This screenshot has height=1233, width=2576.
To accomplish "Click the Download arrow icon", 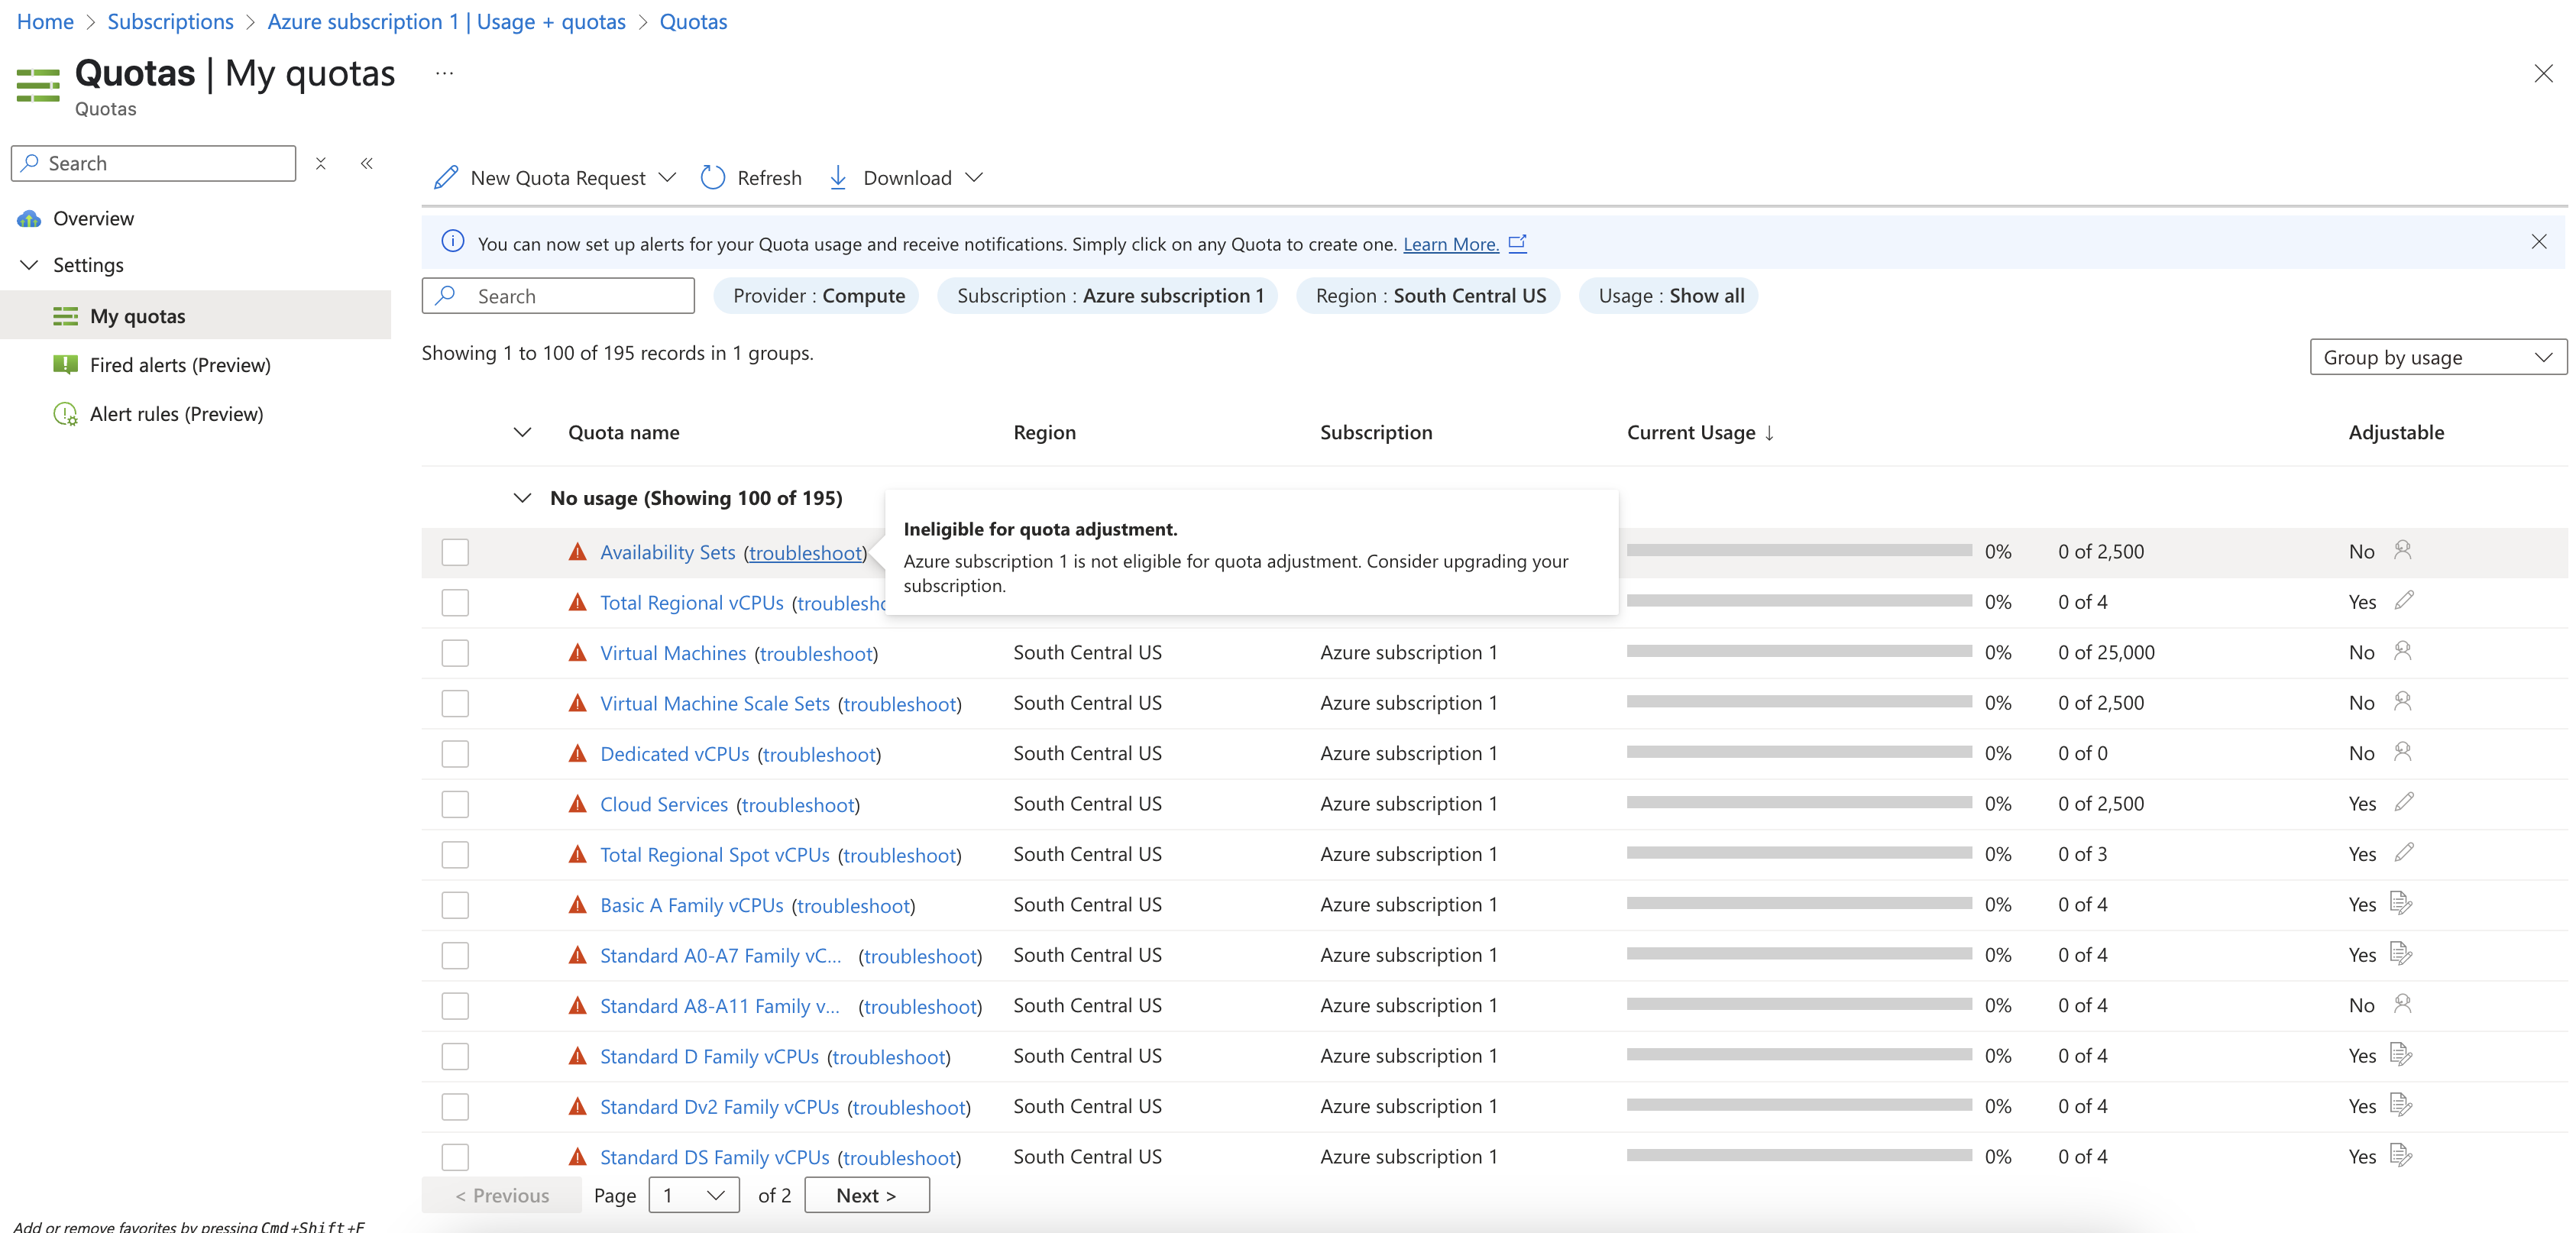I will [x=838, y=177].
